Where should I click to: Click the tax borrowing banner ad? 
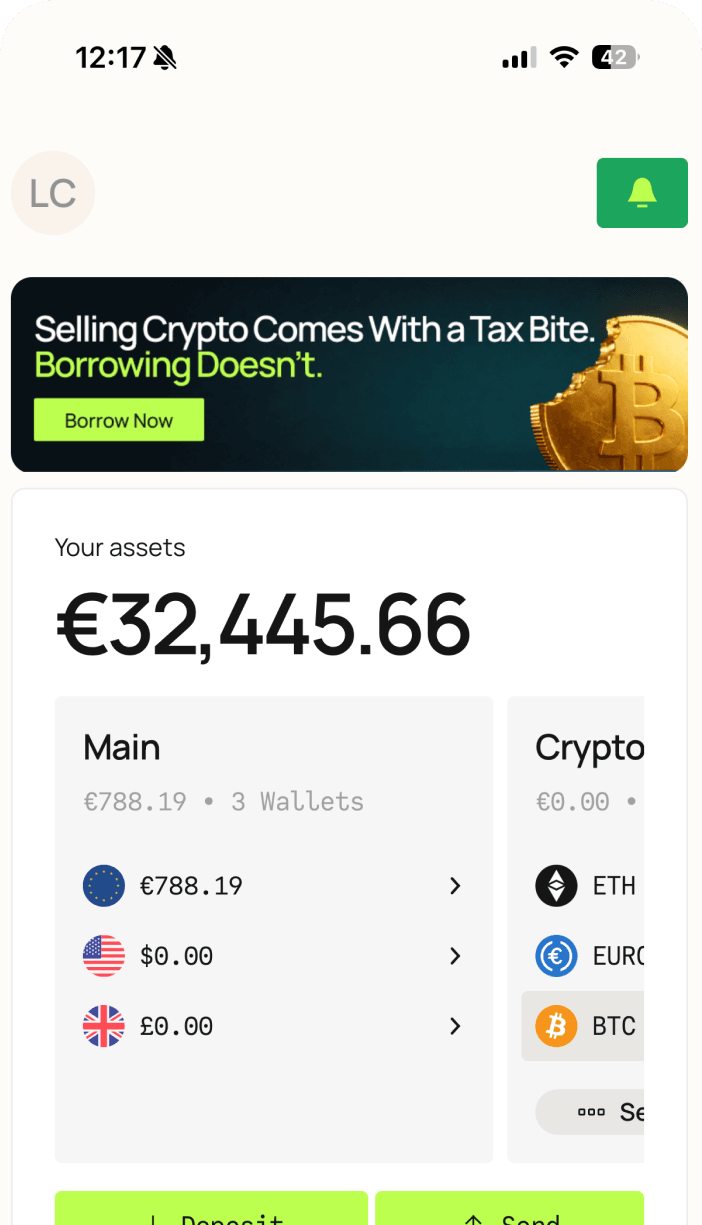point(349,374)
